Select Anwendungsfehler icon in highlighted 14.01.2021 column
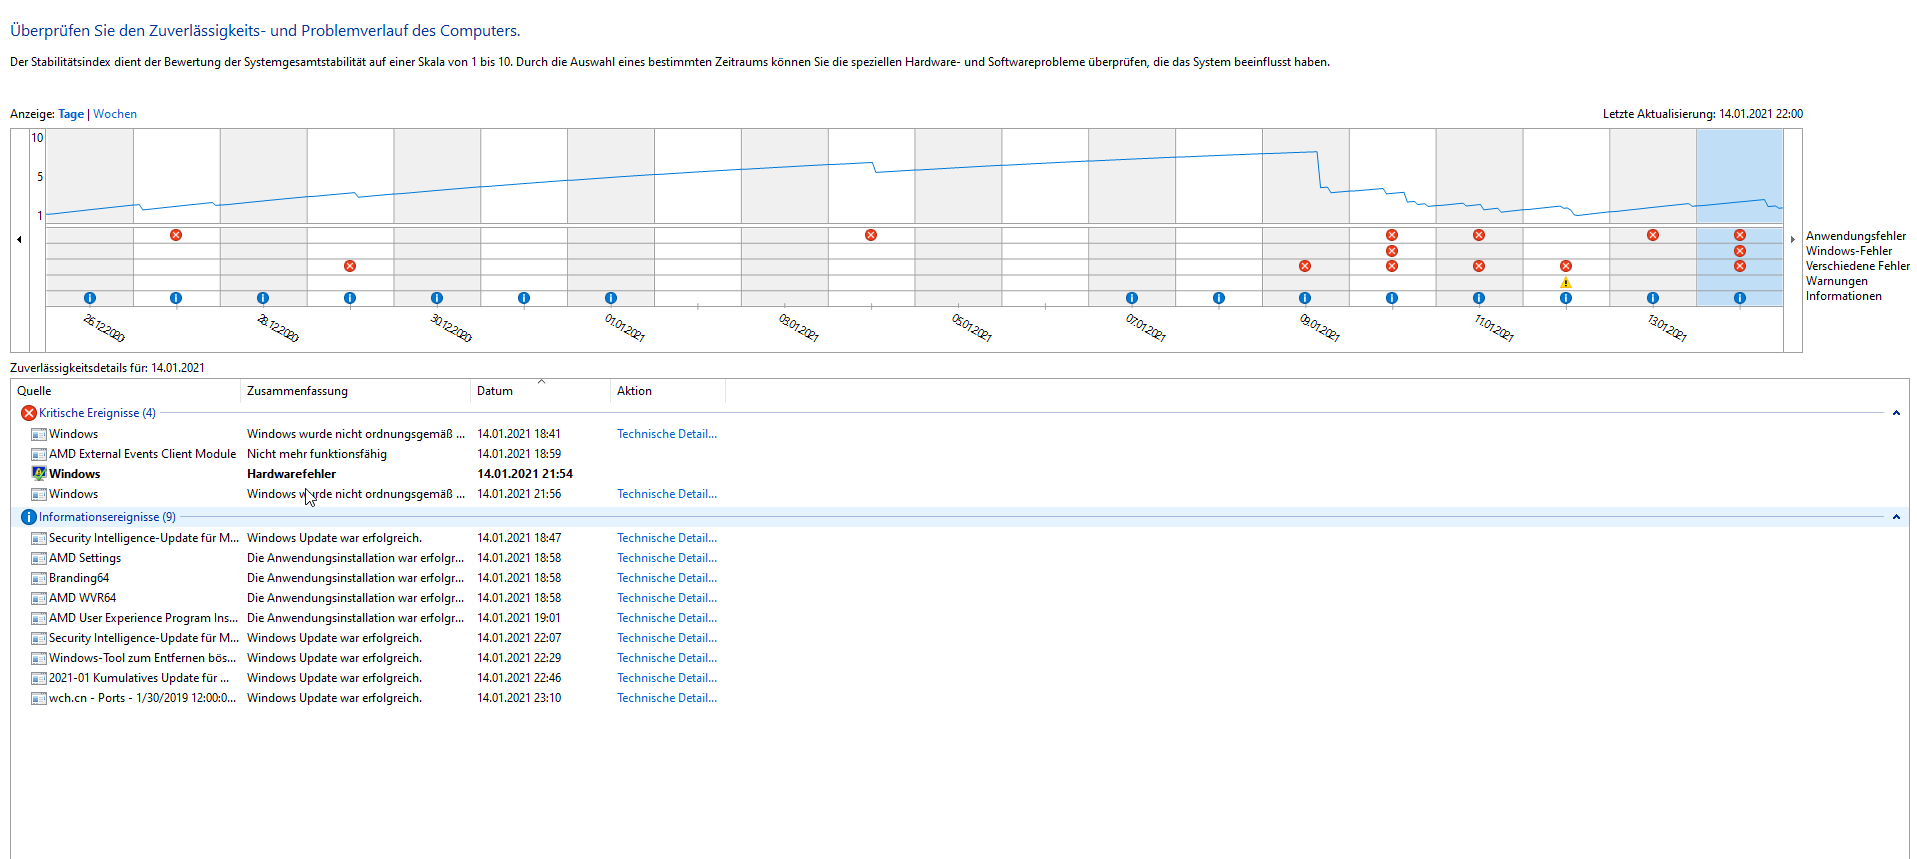 (x=1740, y=235)
